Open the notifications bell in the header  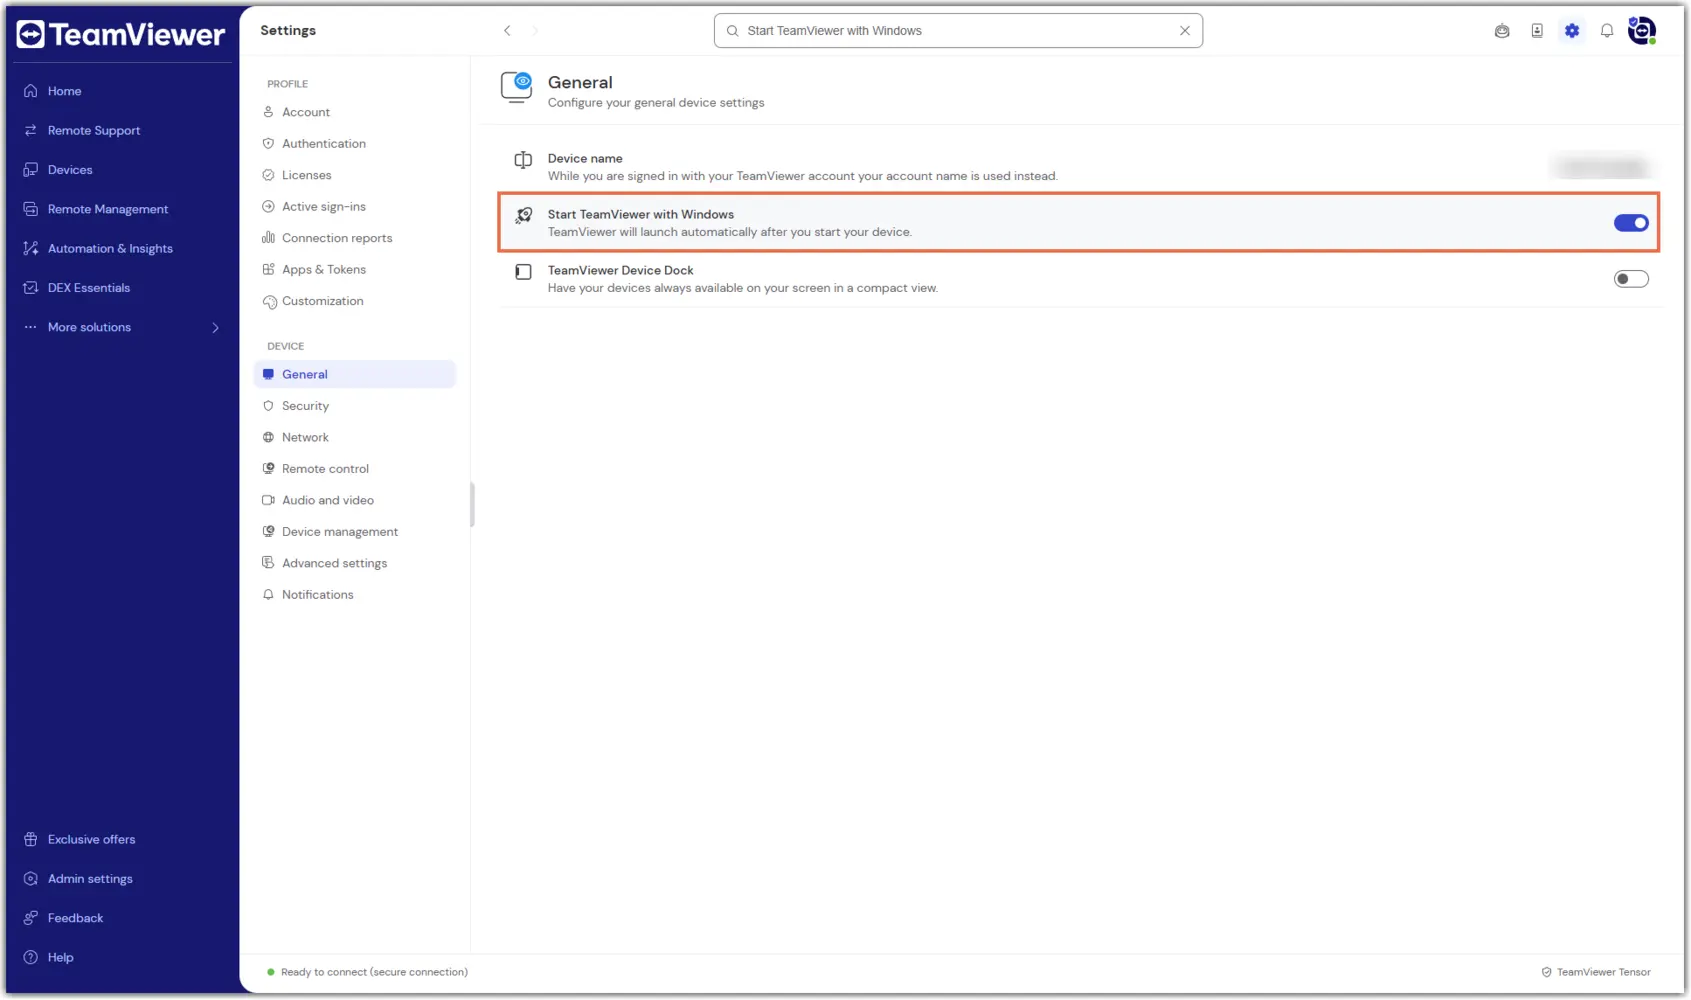[1607, 31]
